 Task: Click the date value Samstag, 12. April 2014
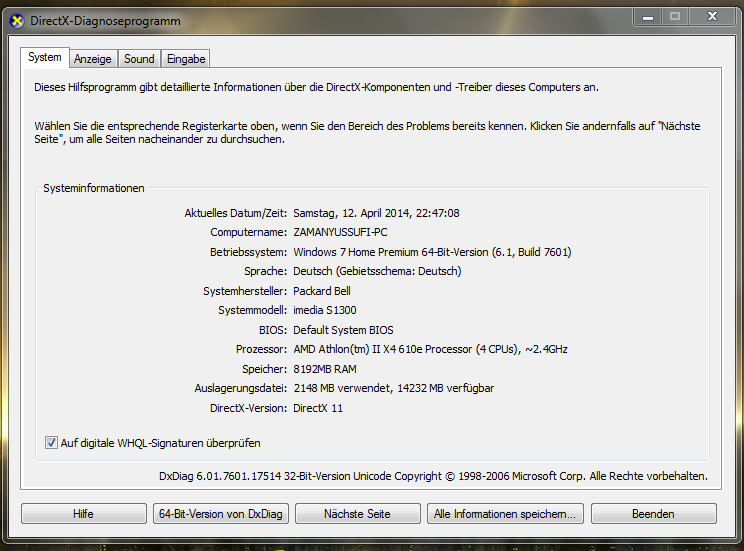pos(376,213)
